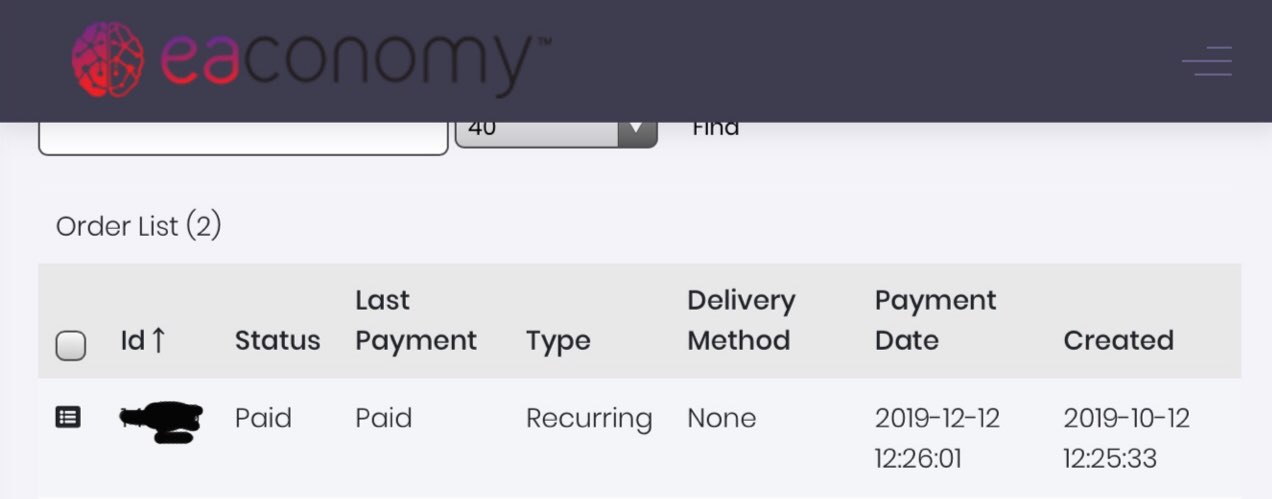Toggle the select-all orders checkbox
The image size is (1272, 499).
(x=70, y=346)
